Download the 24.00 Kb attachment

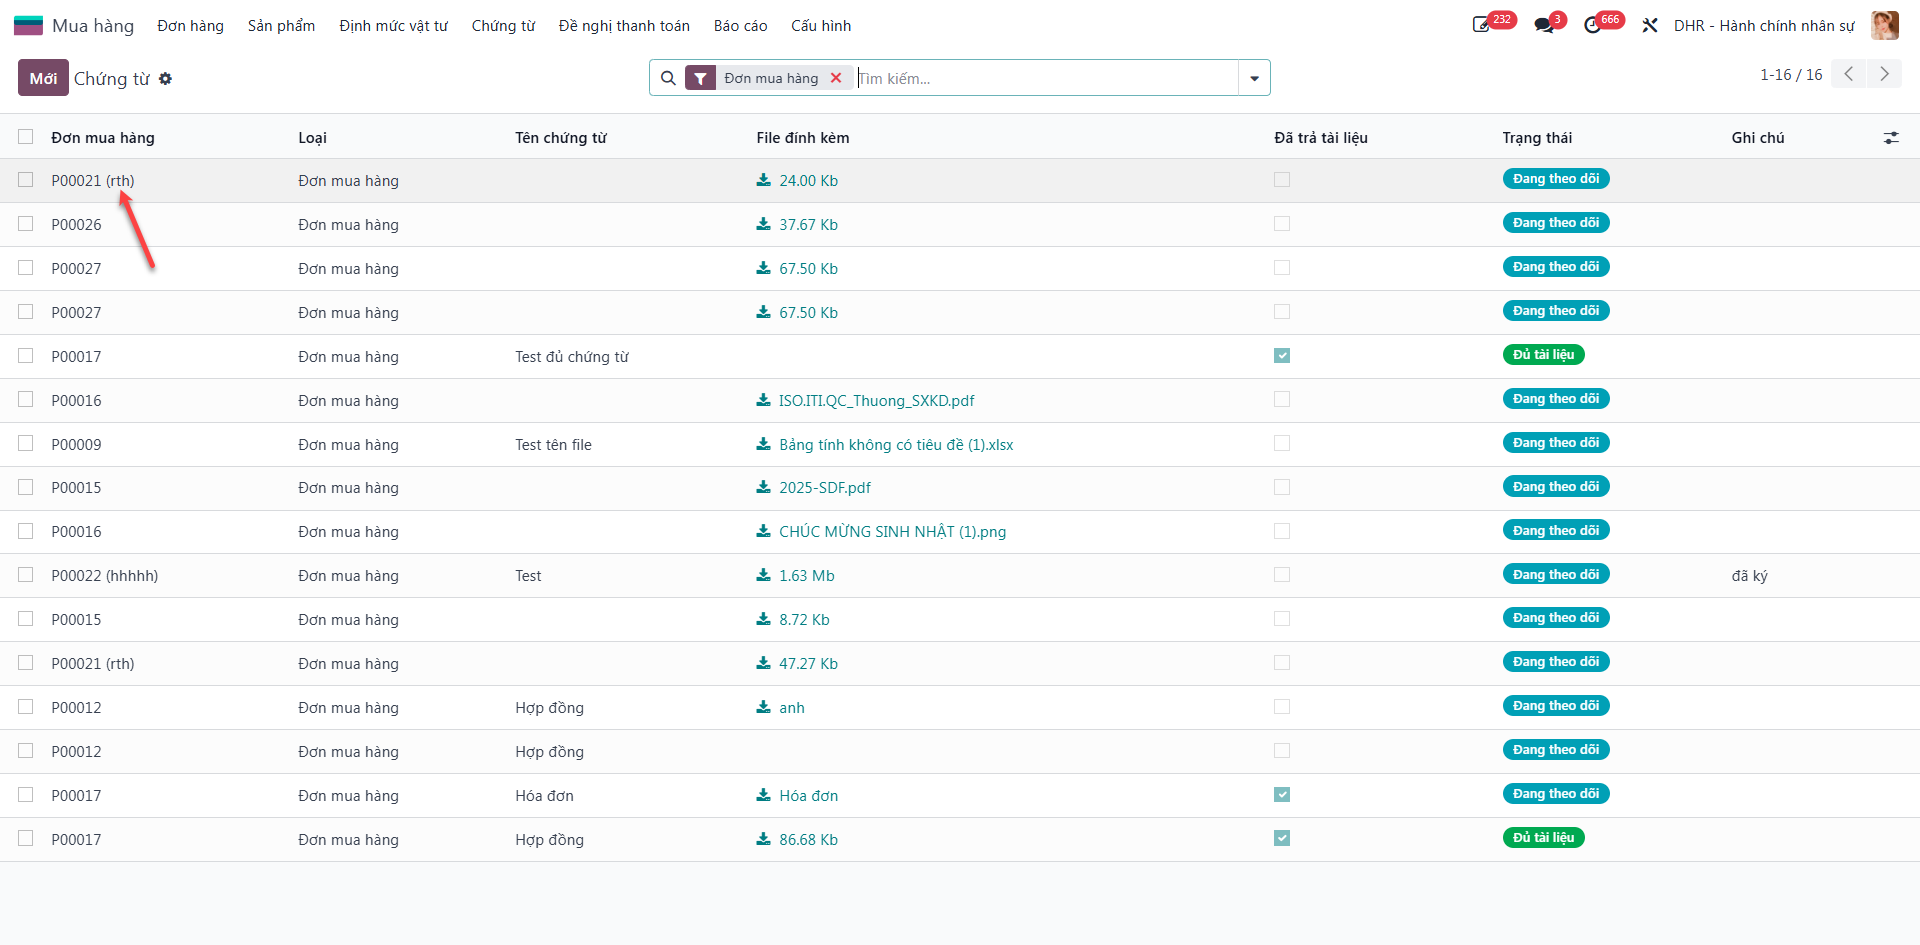click(x=797, y=181)
